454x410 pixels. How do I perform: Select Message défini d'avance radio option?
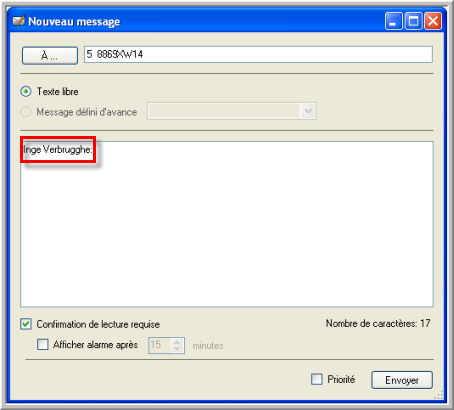coord(26,112)
